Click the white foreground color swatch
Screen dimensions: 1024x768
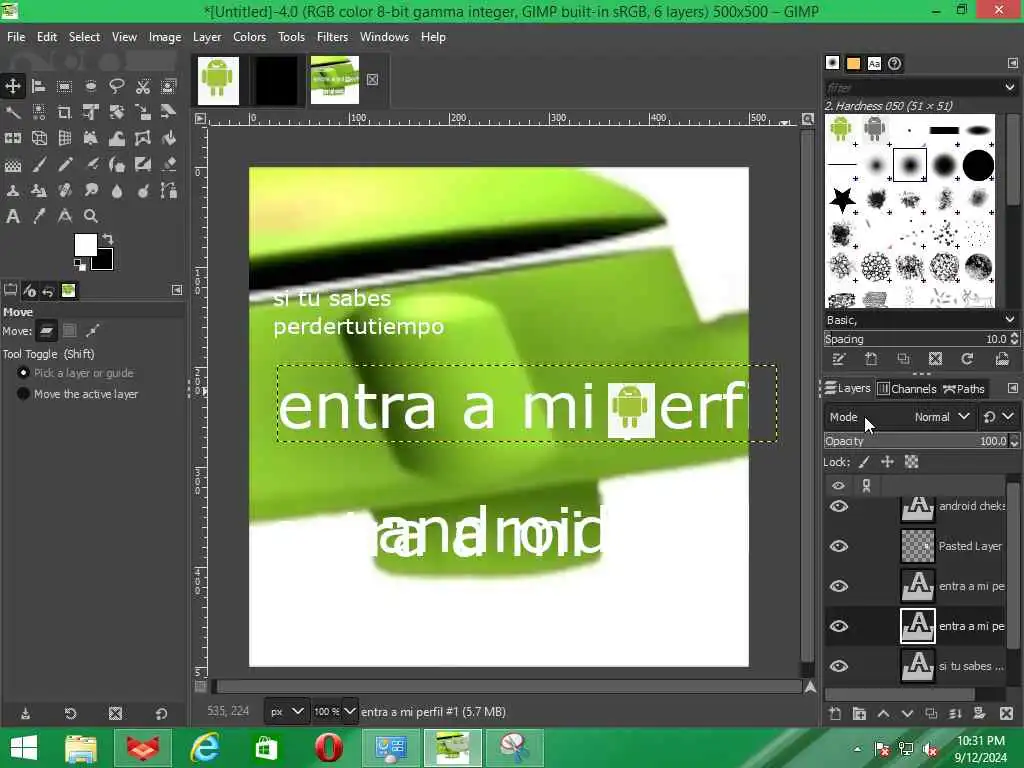pos(84,244)
